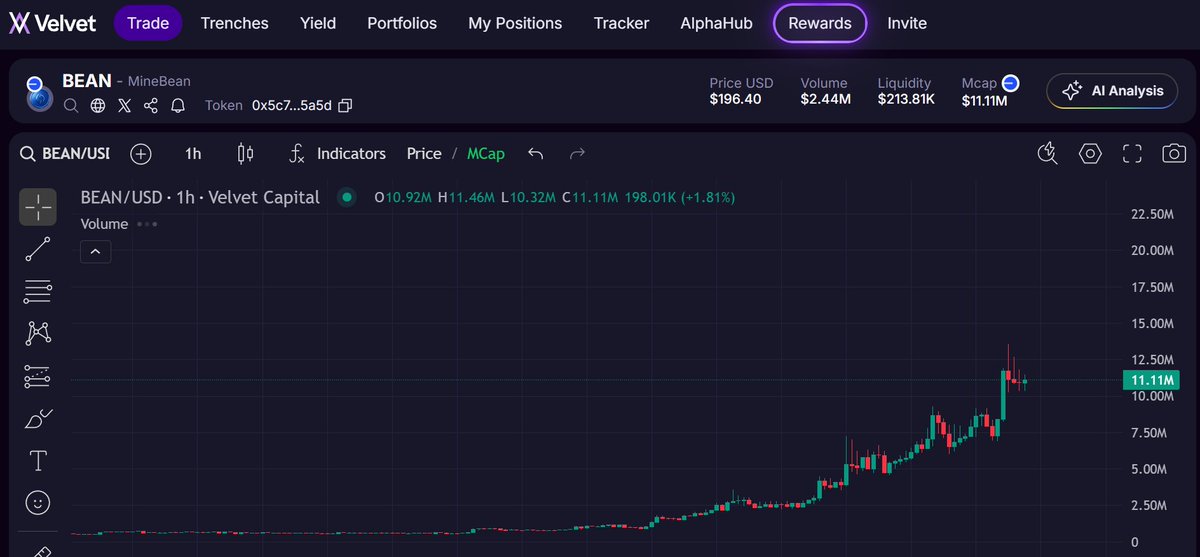The height and width of the screenshot is (557, 1200).
Task: Open the Invite page
Action: (x=907, y=23)
